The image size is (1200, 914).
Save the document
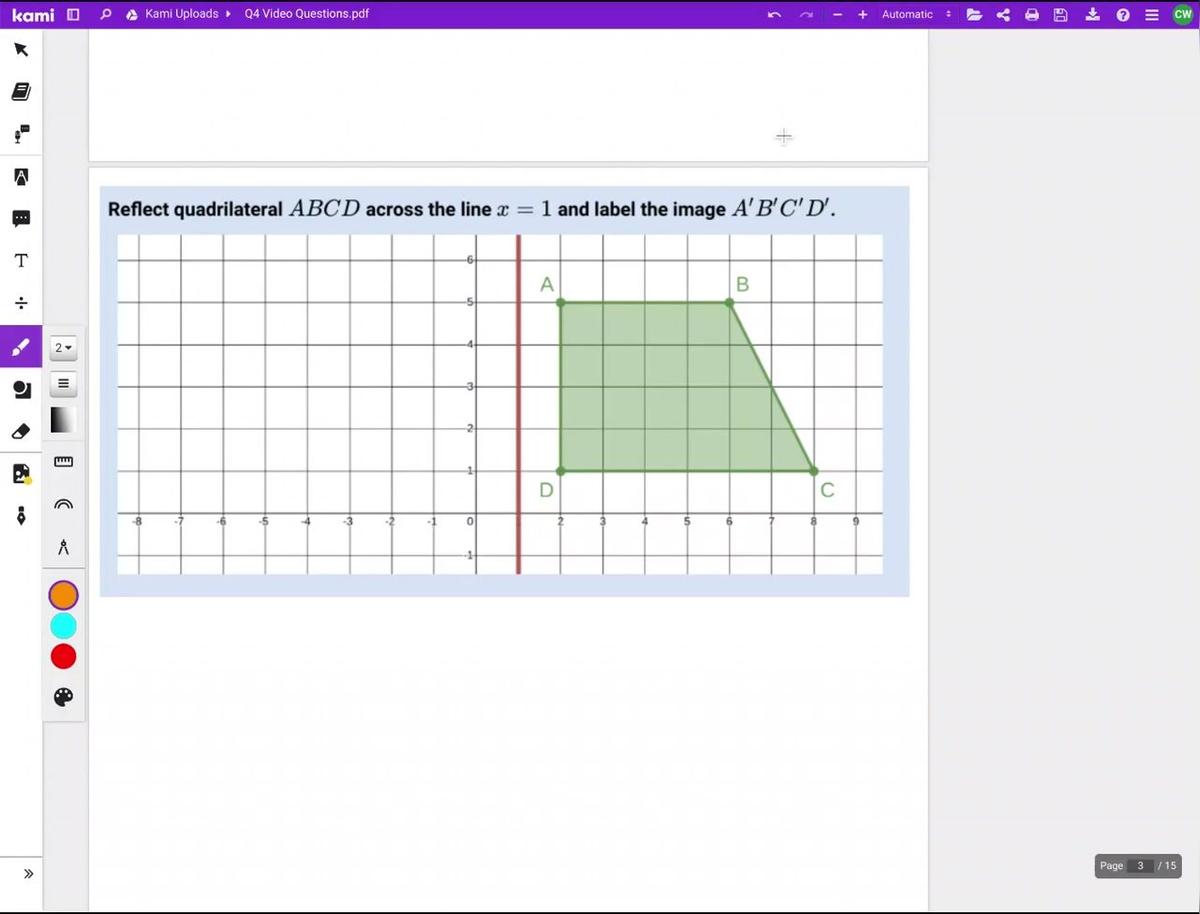[x=1062, y=14]
